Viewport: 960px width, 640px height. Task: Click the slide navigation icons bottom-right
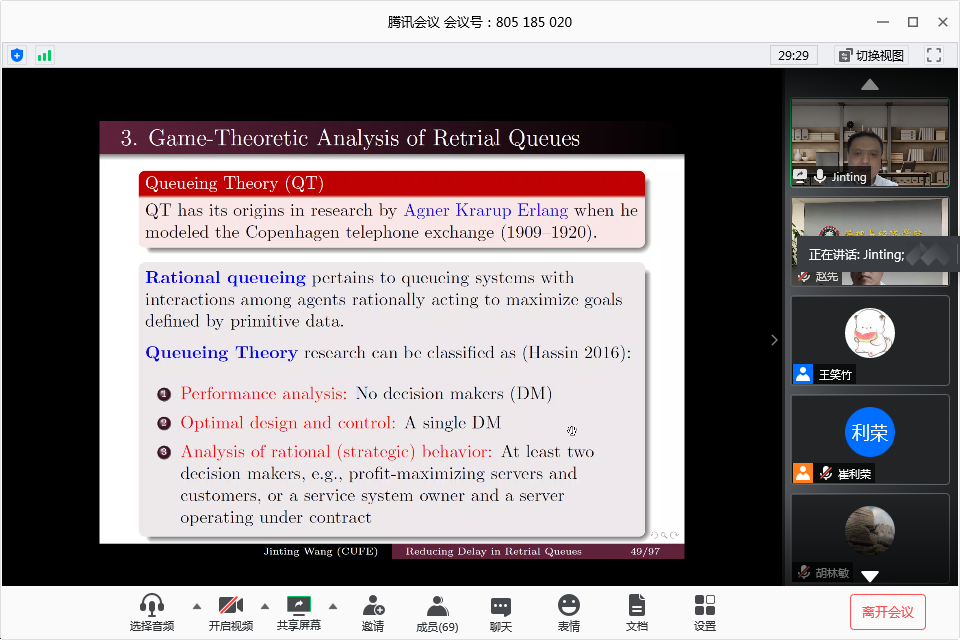click(x=664, y=535)
